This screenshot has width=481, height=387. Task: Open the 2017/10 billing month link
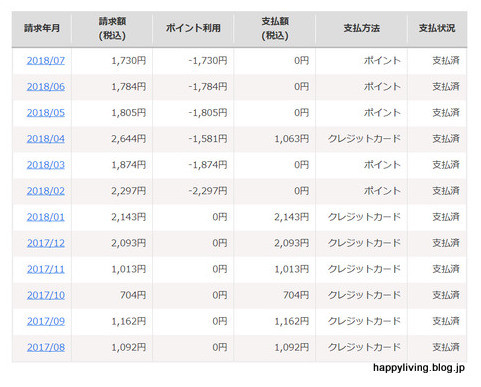[46, 295]
